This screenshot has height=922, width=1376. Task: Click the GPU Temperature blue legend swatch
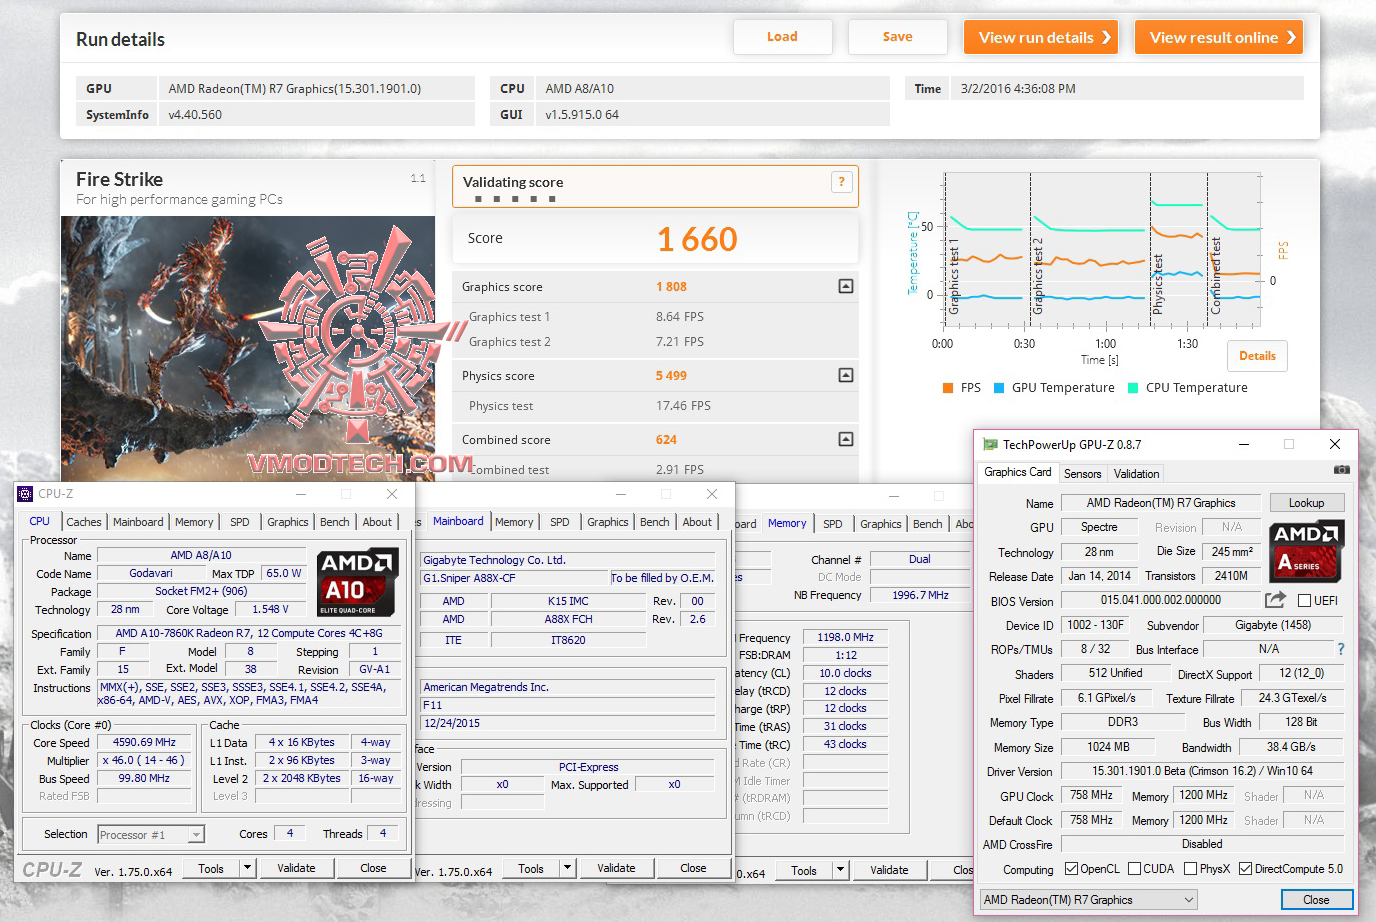click(998, 388)
